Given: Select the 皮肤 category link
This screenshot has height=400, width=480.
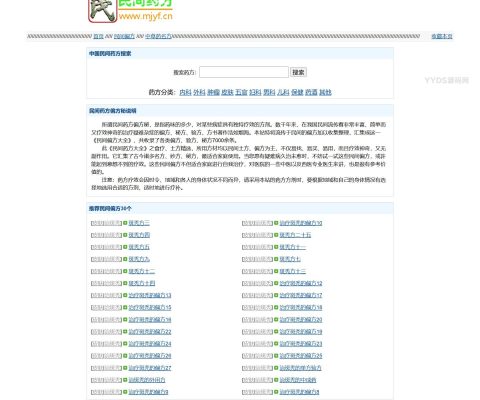Looking at the screenshot, I should (227, 92).
